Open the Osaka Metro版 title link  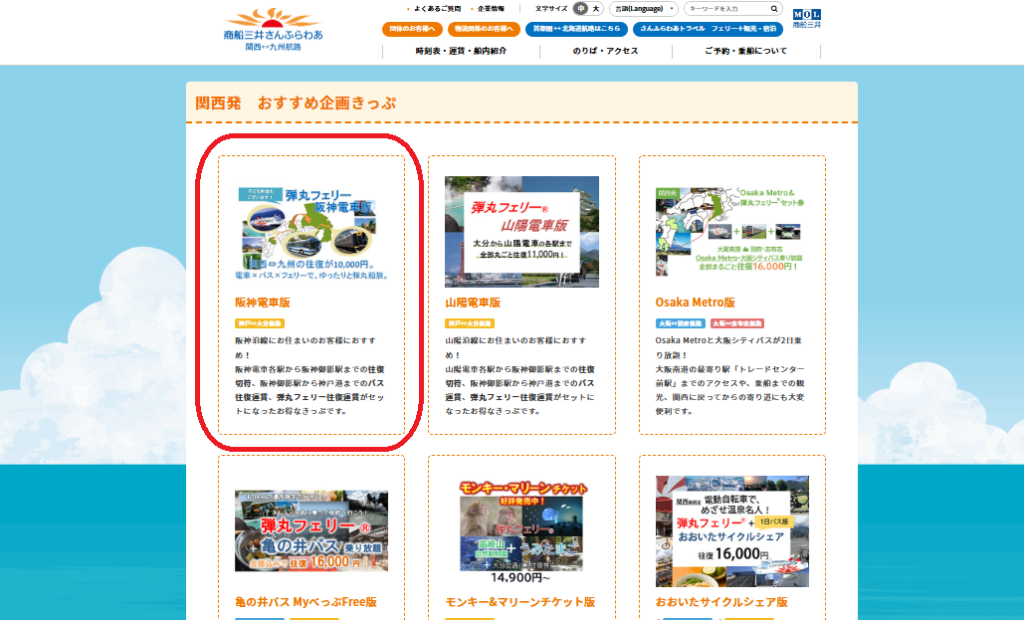coord(695,302)
